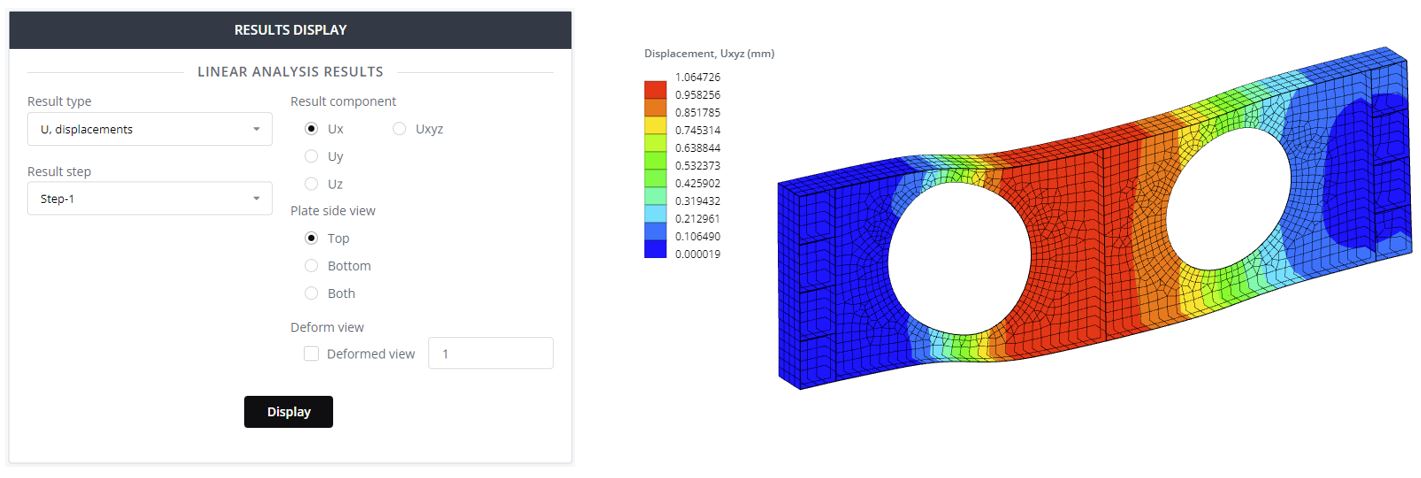Open the Result type dropdown
The image size is (1421, 478).
tap(150, 129)
